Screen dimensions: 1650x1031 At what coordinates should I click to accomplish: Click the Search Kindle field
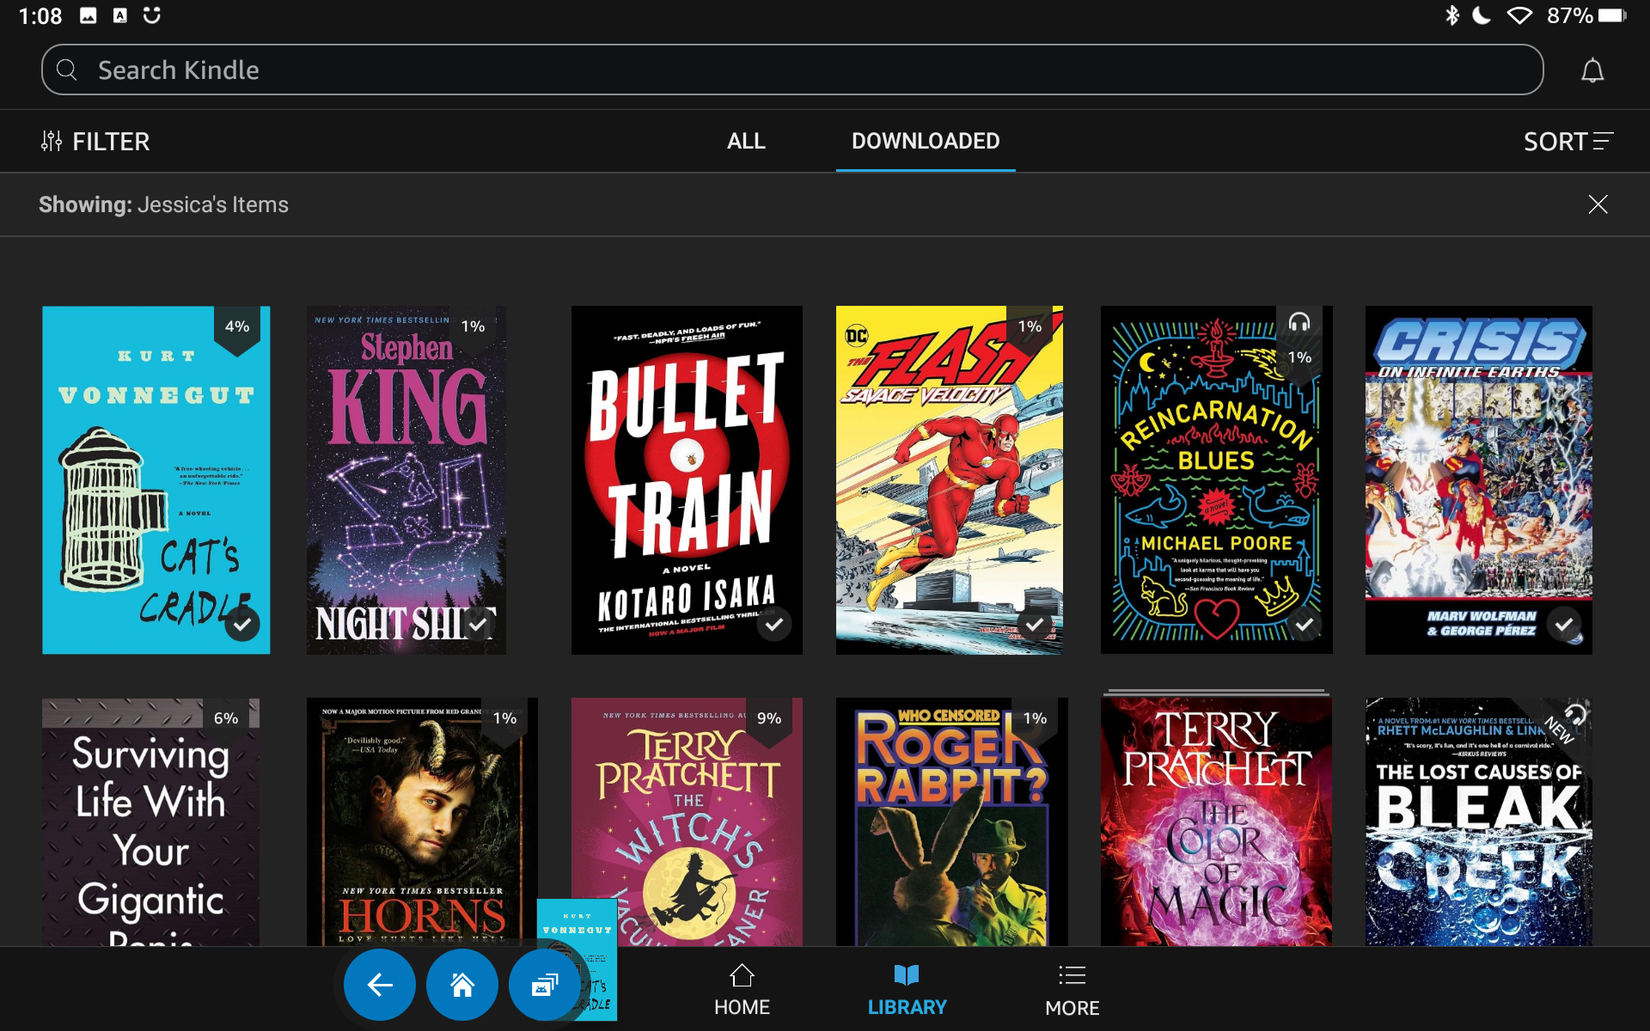(792, 70)
